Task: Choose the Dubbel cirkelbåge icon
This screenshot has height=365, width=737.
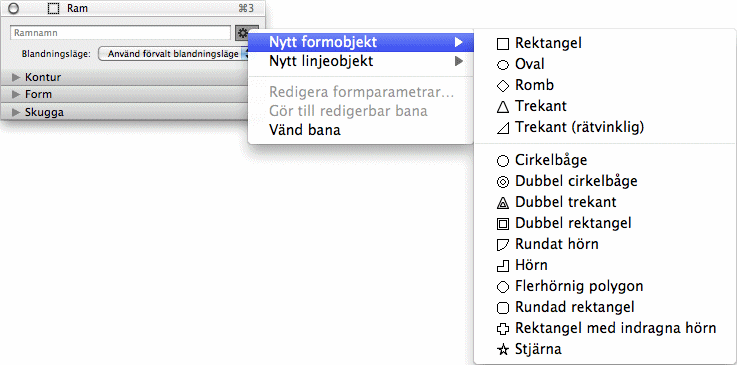Action: 503,182
